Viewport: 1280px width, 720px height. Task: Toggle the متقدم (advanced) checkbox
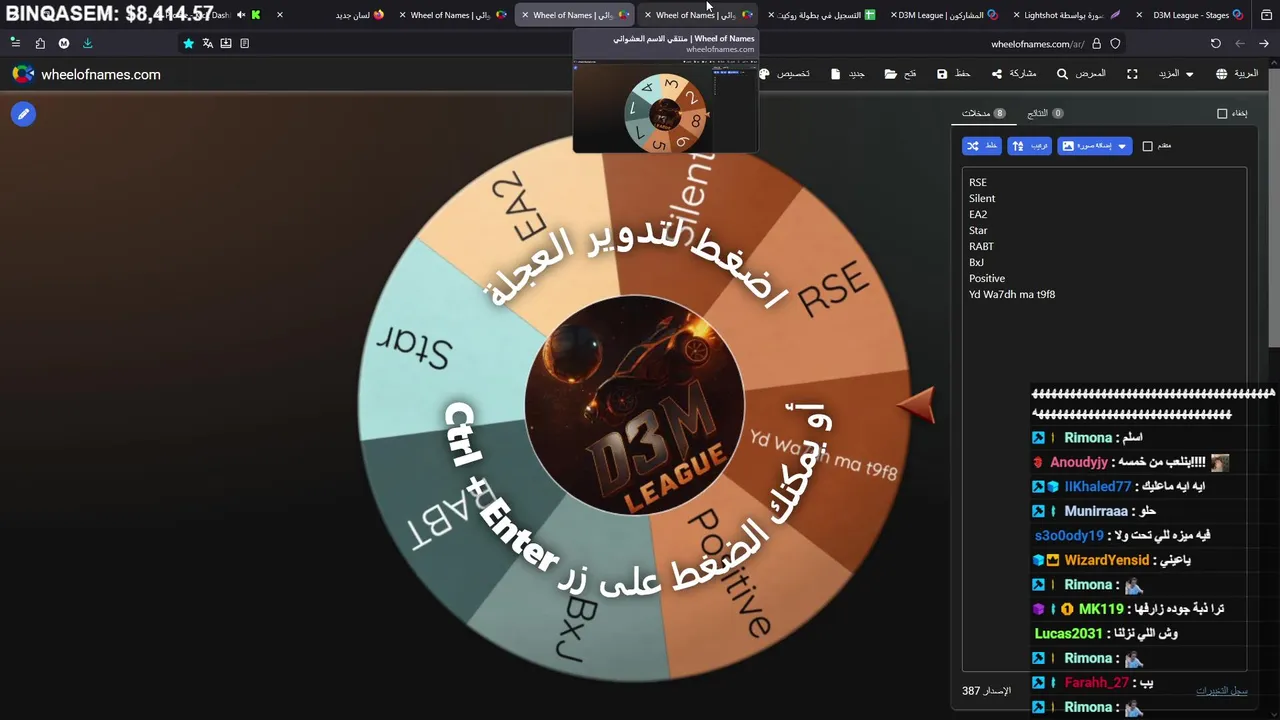click(1148, 146)
